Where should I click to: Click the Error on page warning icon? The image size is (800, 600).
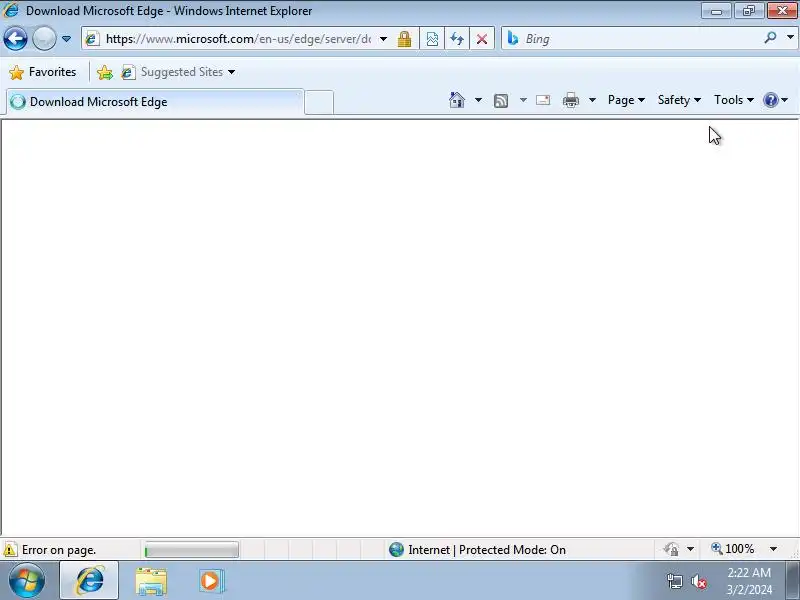[x=10, y=549]
